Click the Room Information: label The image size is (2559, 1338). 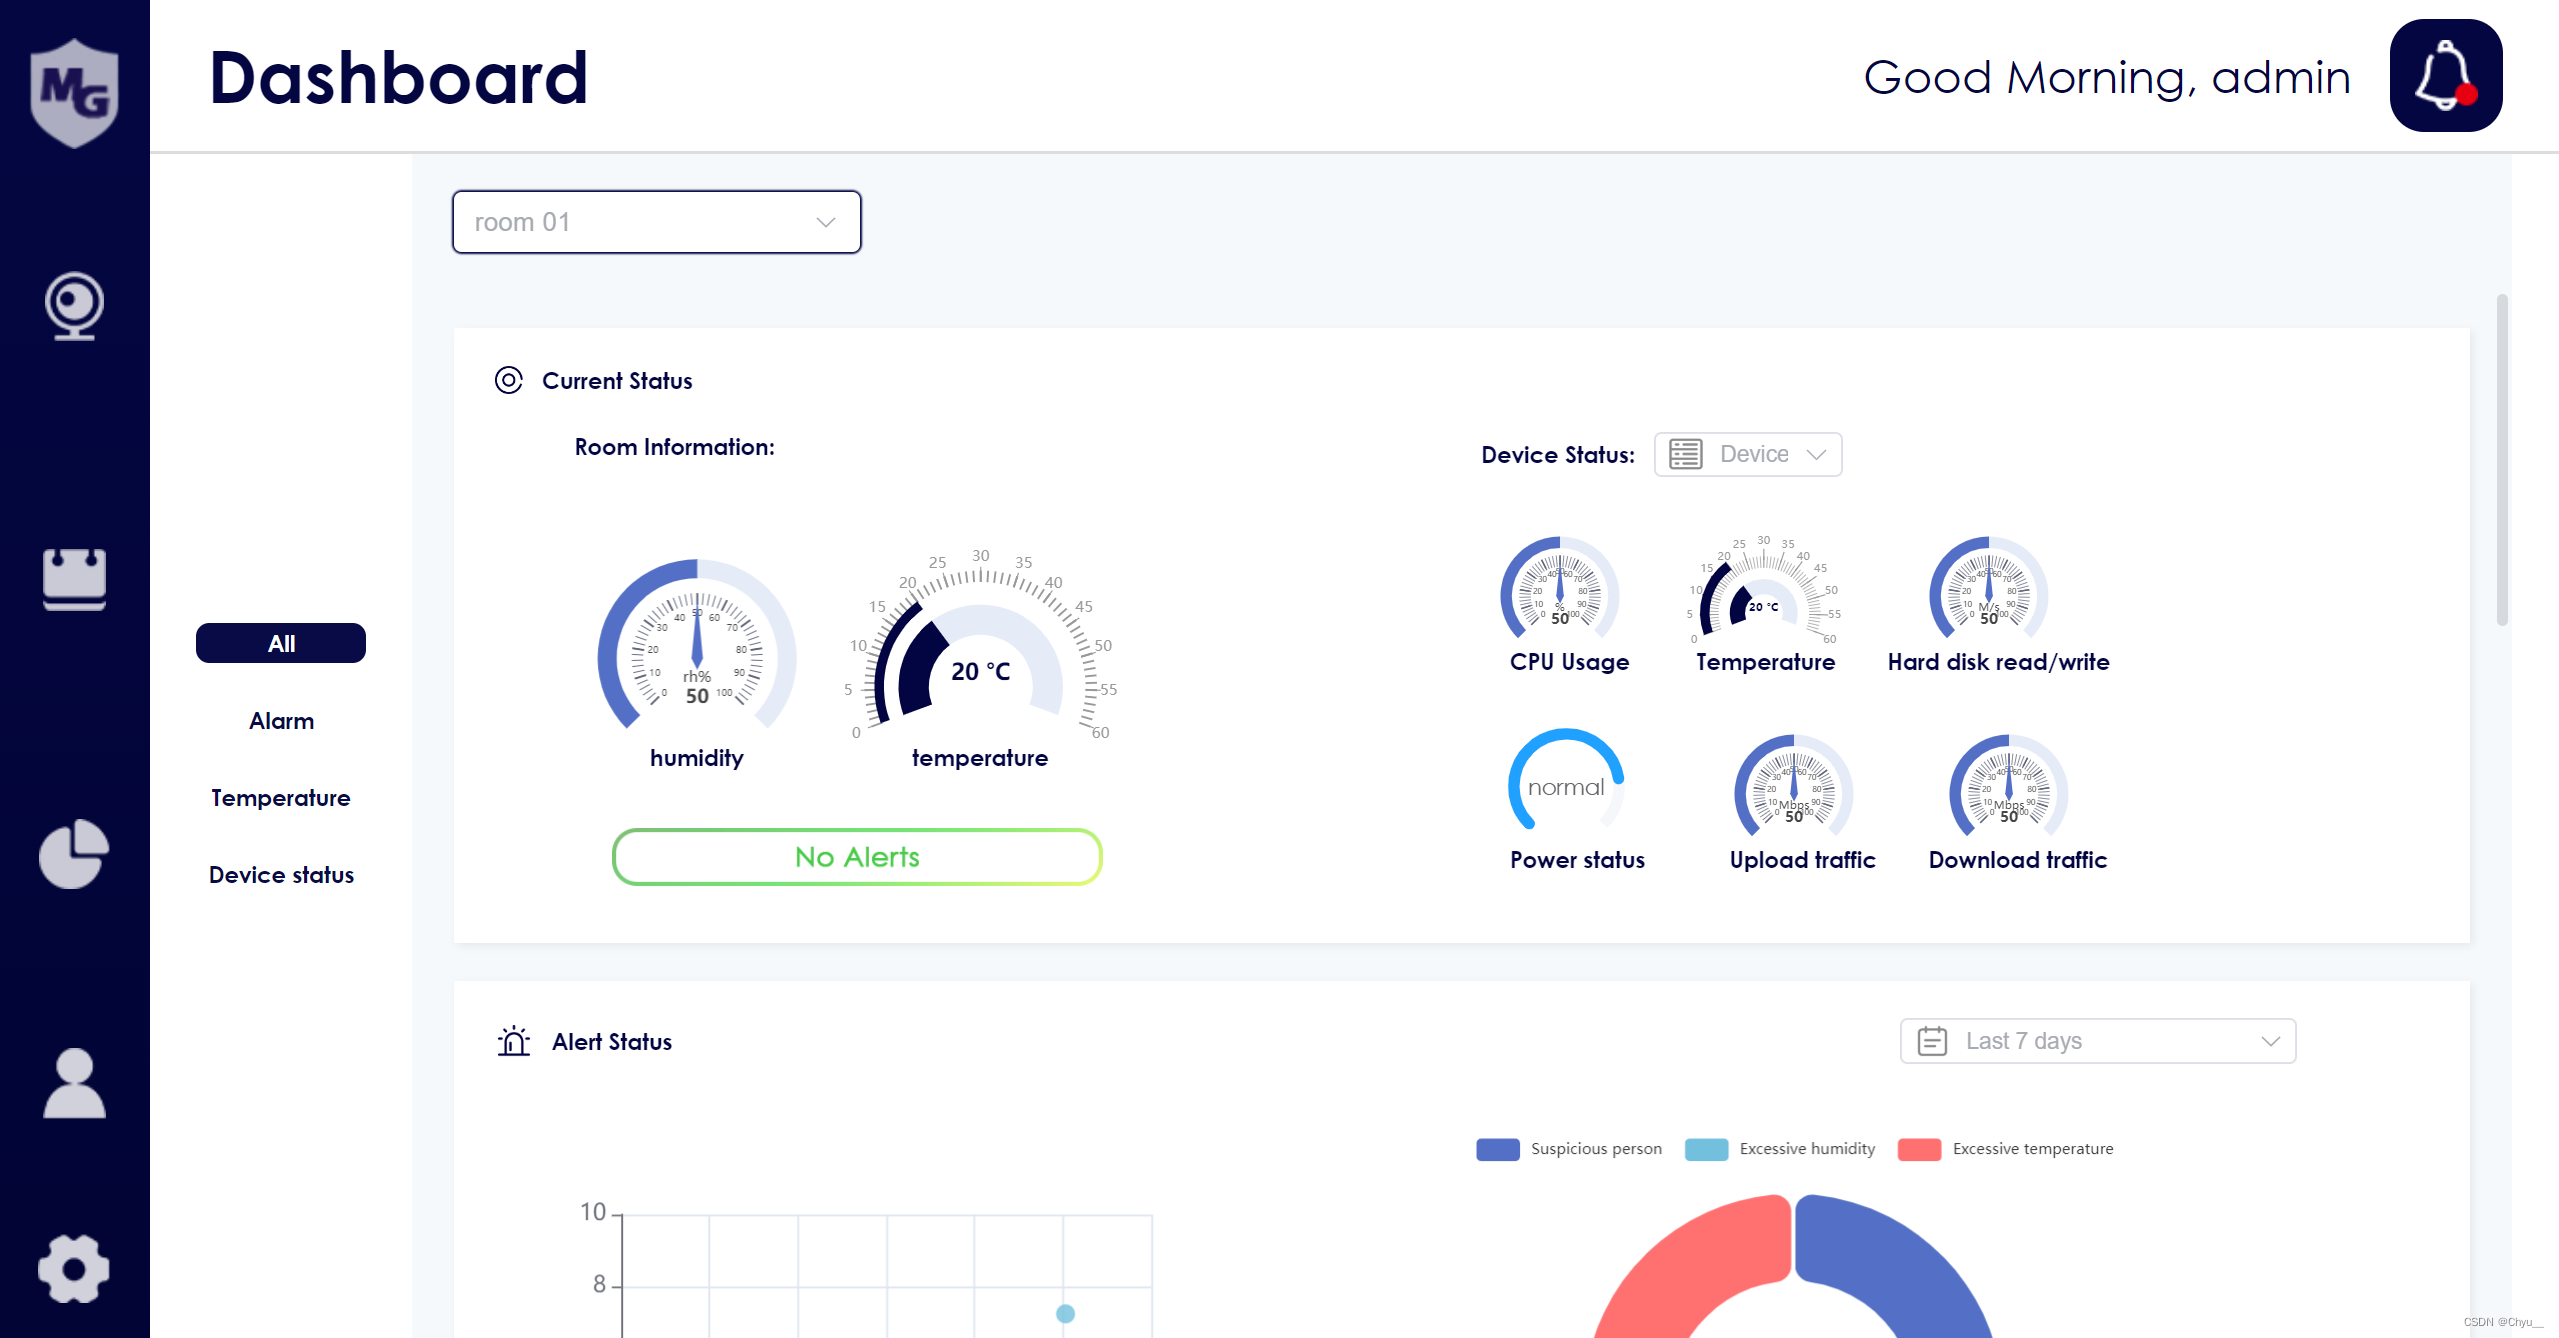pos(674,447)
